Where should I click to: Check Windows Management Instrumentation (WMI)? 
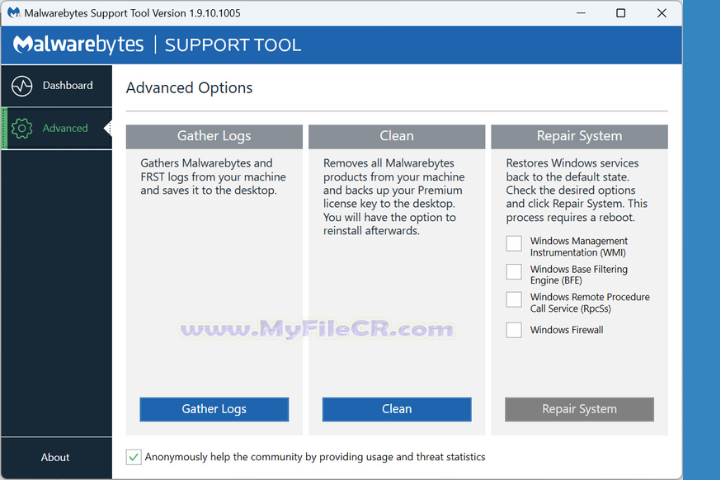pyautogui.click(x=514, y=243)
